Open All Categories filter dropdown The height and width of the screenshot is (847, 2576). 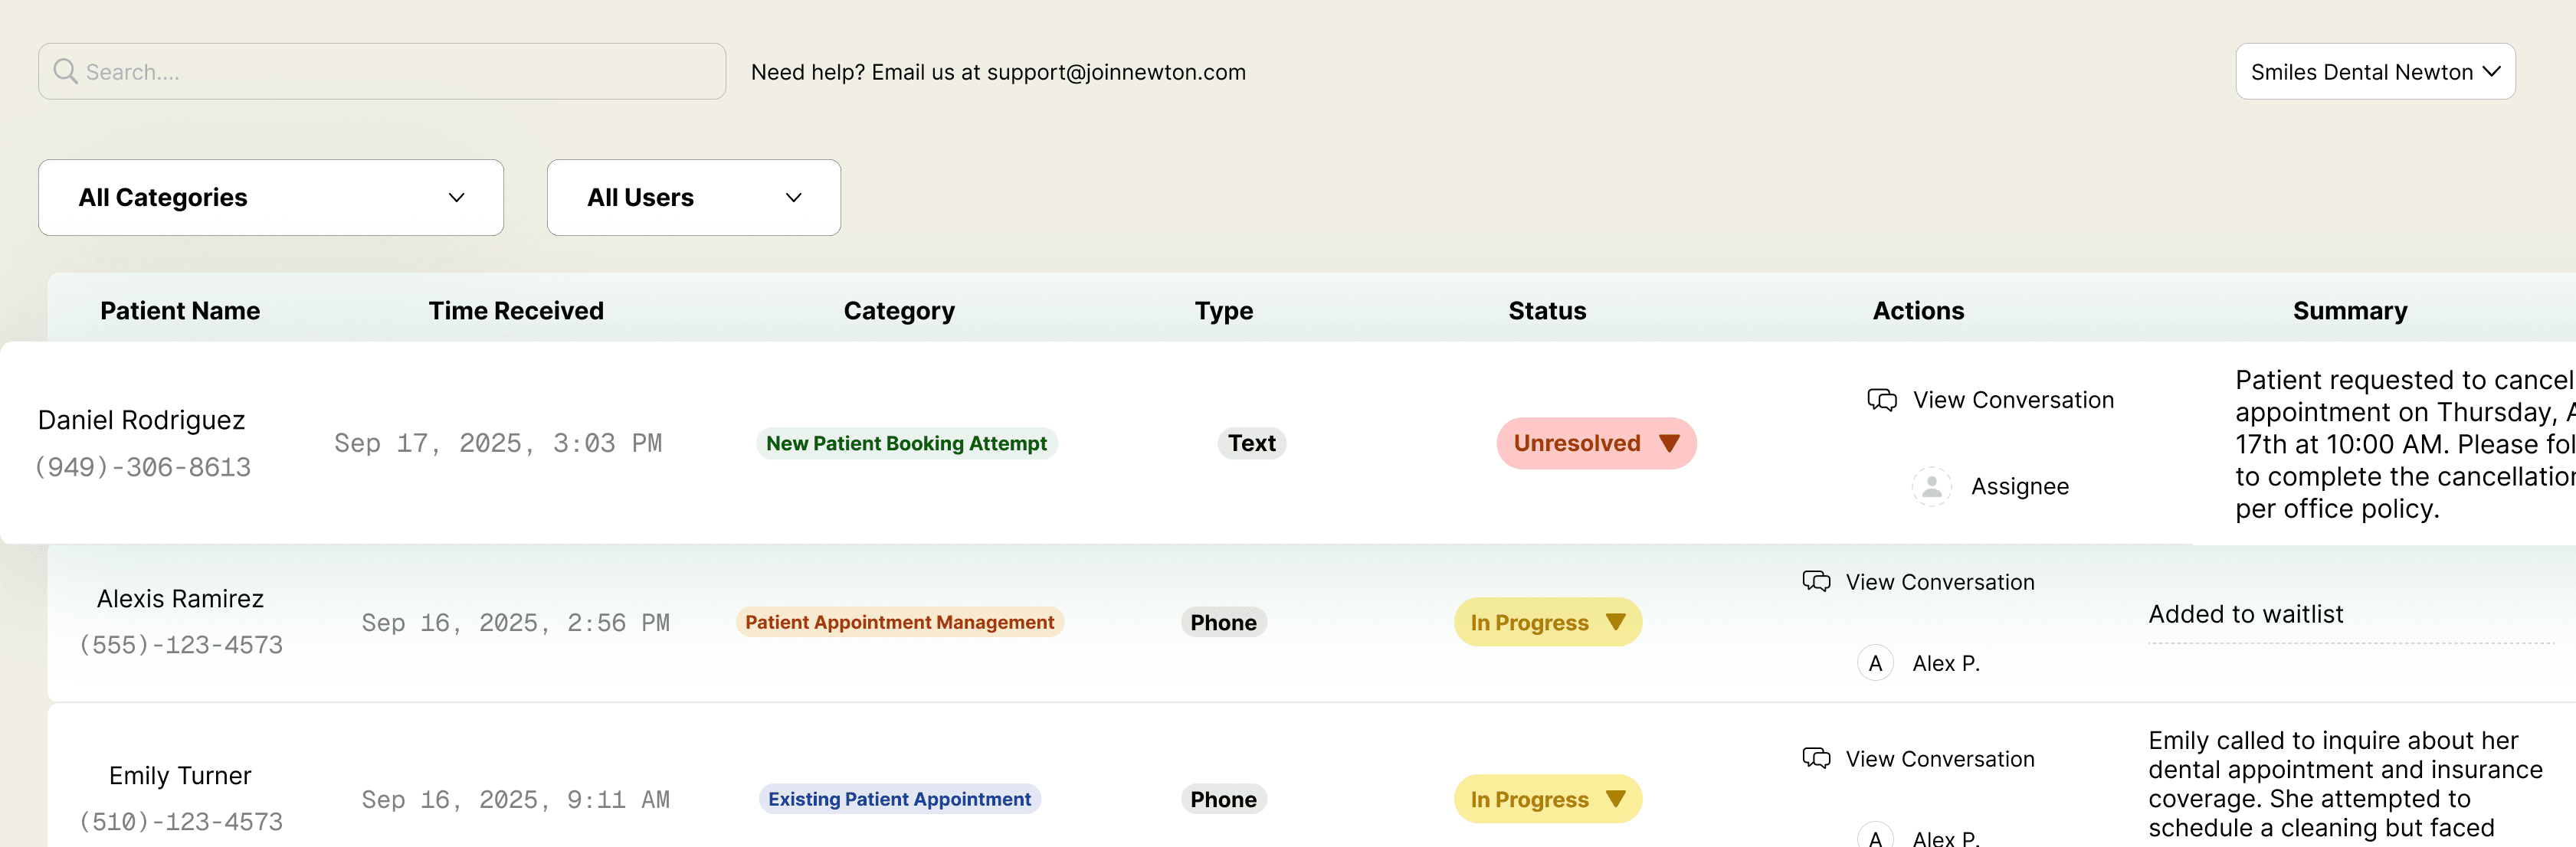tap(271, 198)
